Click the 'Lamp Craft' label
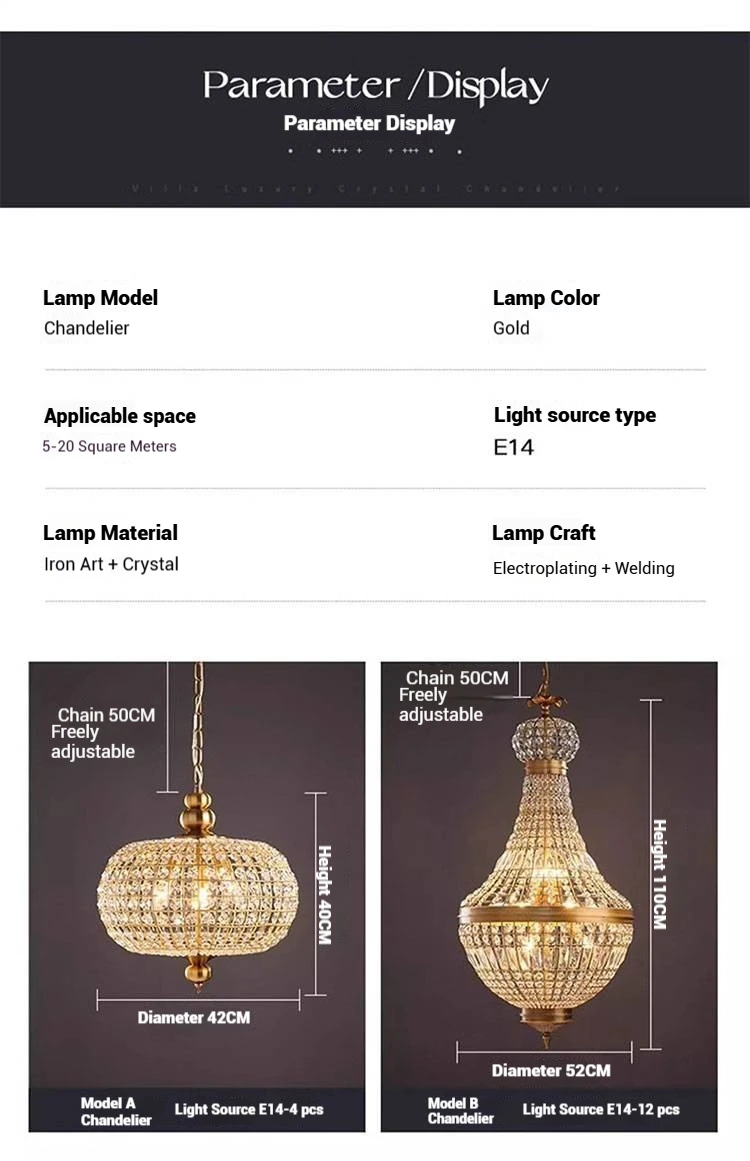750x1161 pixels. [544, 533]
